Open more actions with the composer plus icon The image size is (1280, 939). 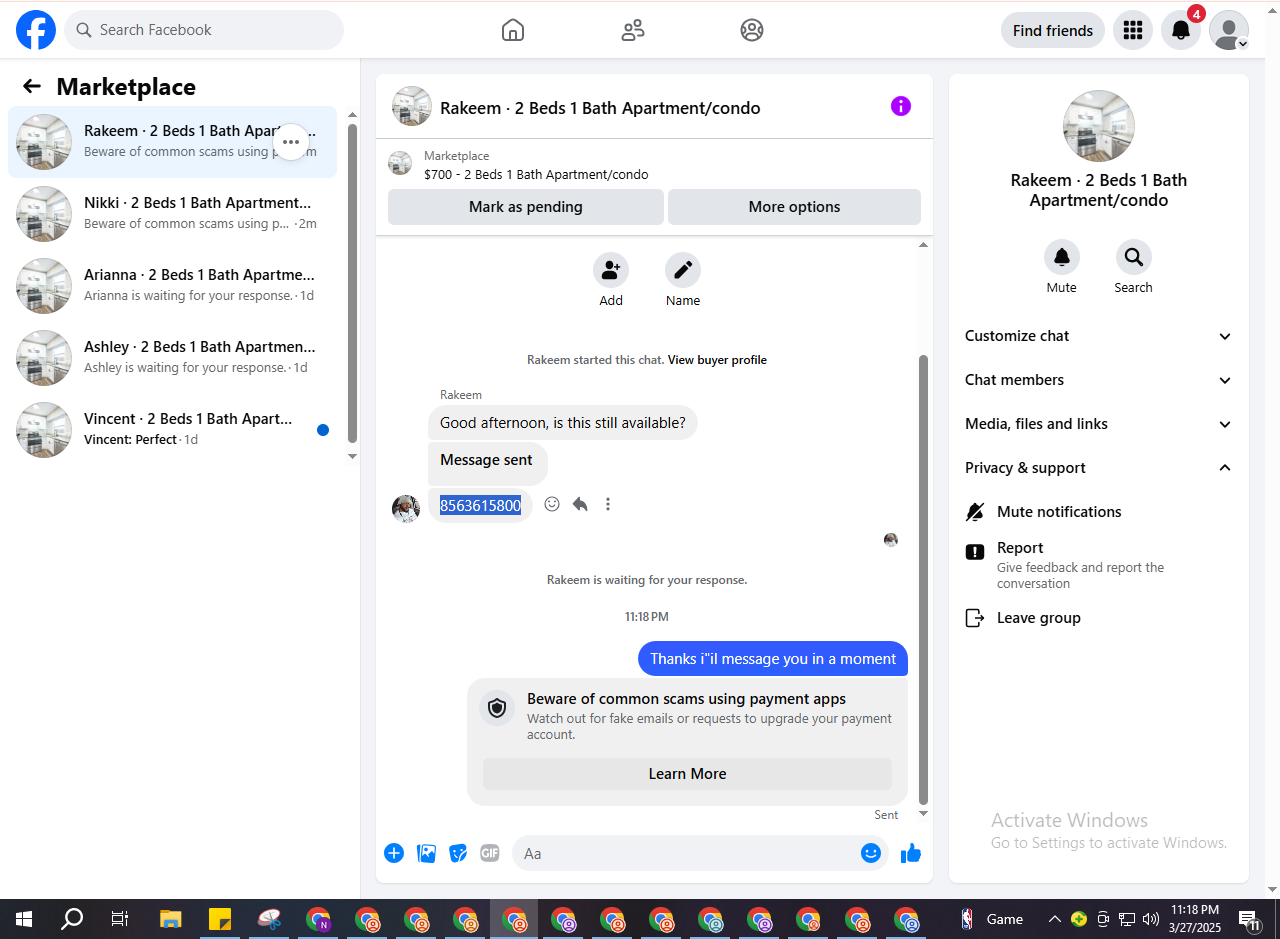point(394,853)
